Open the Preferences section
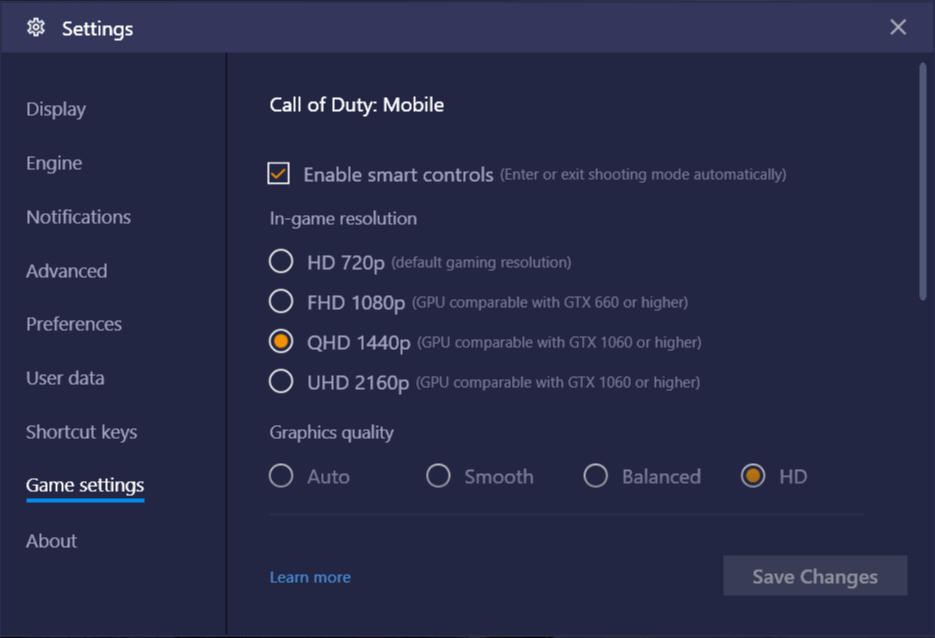This screenshot has height=638, width=935. [x=73, y=324]
